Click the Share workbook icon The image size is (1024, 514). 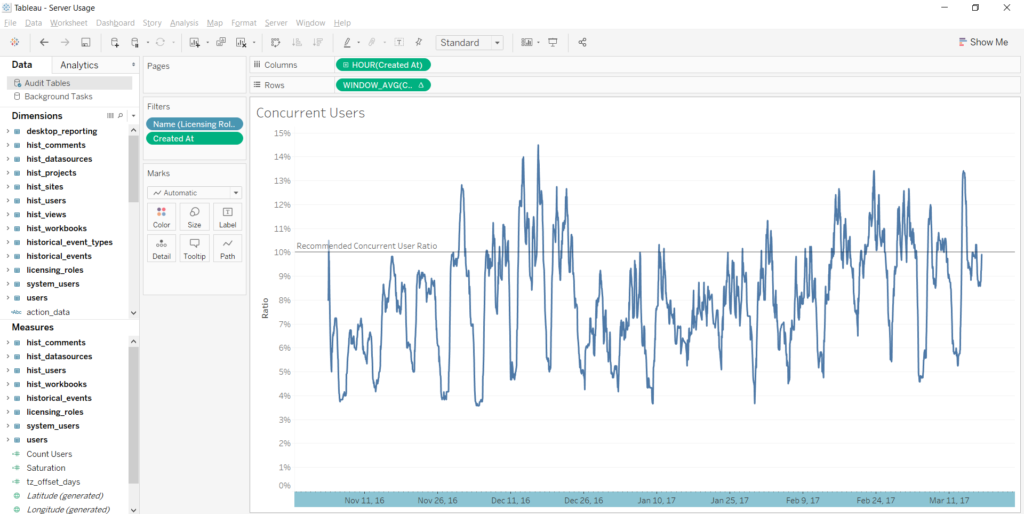pyautogui.click(x=583, y=43)
